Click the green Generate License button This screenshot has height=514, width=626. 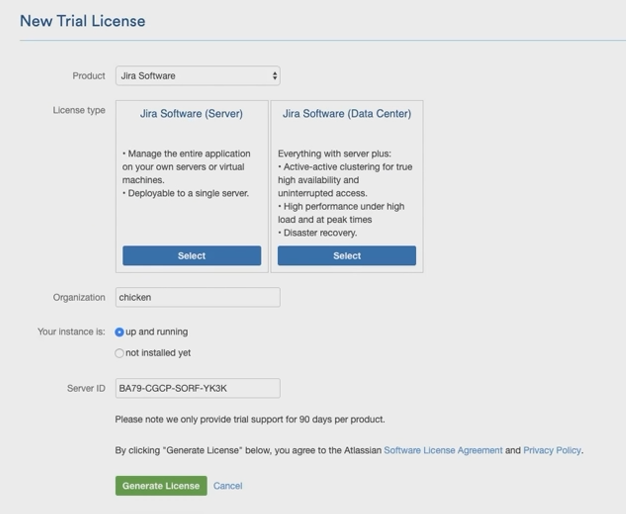(161, 486)
